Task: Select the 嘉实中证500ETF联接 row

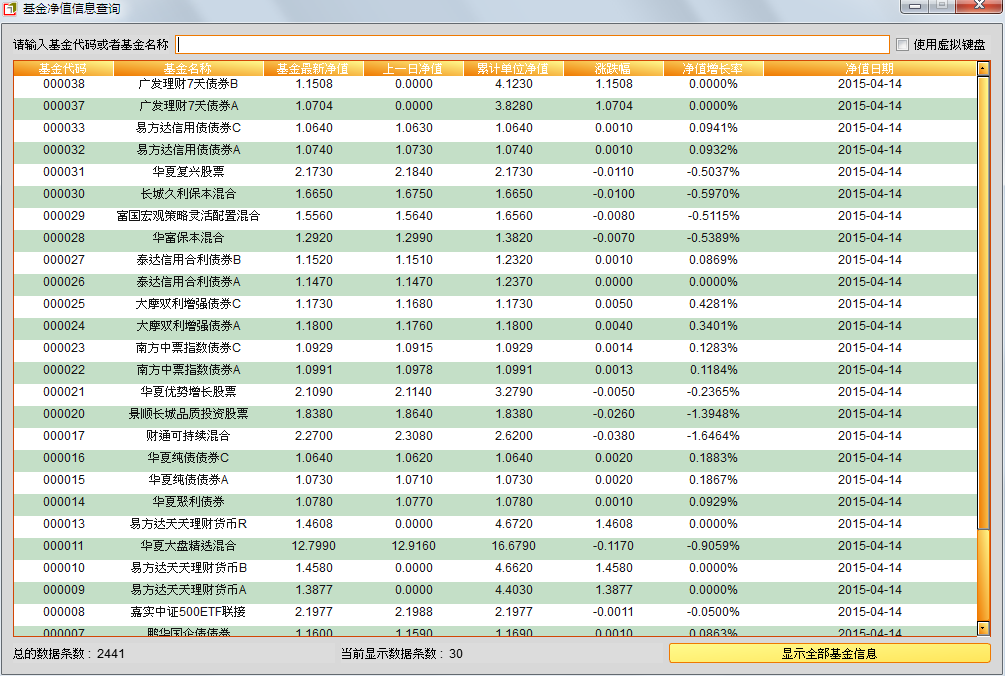Action: tap(188, 612)
